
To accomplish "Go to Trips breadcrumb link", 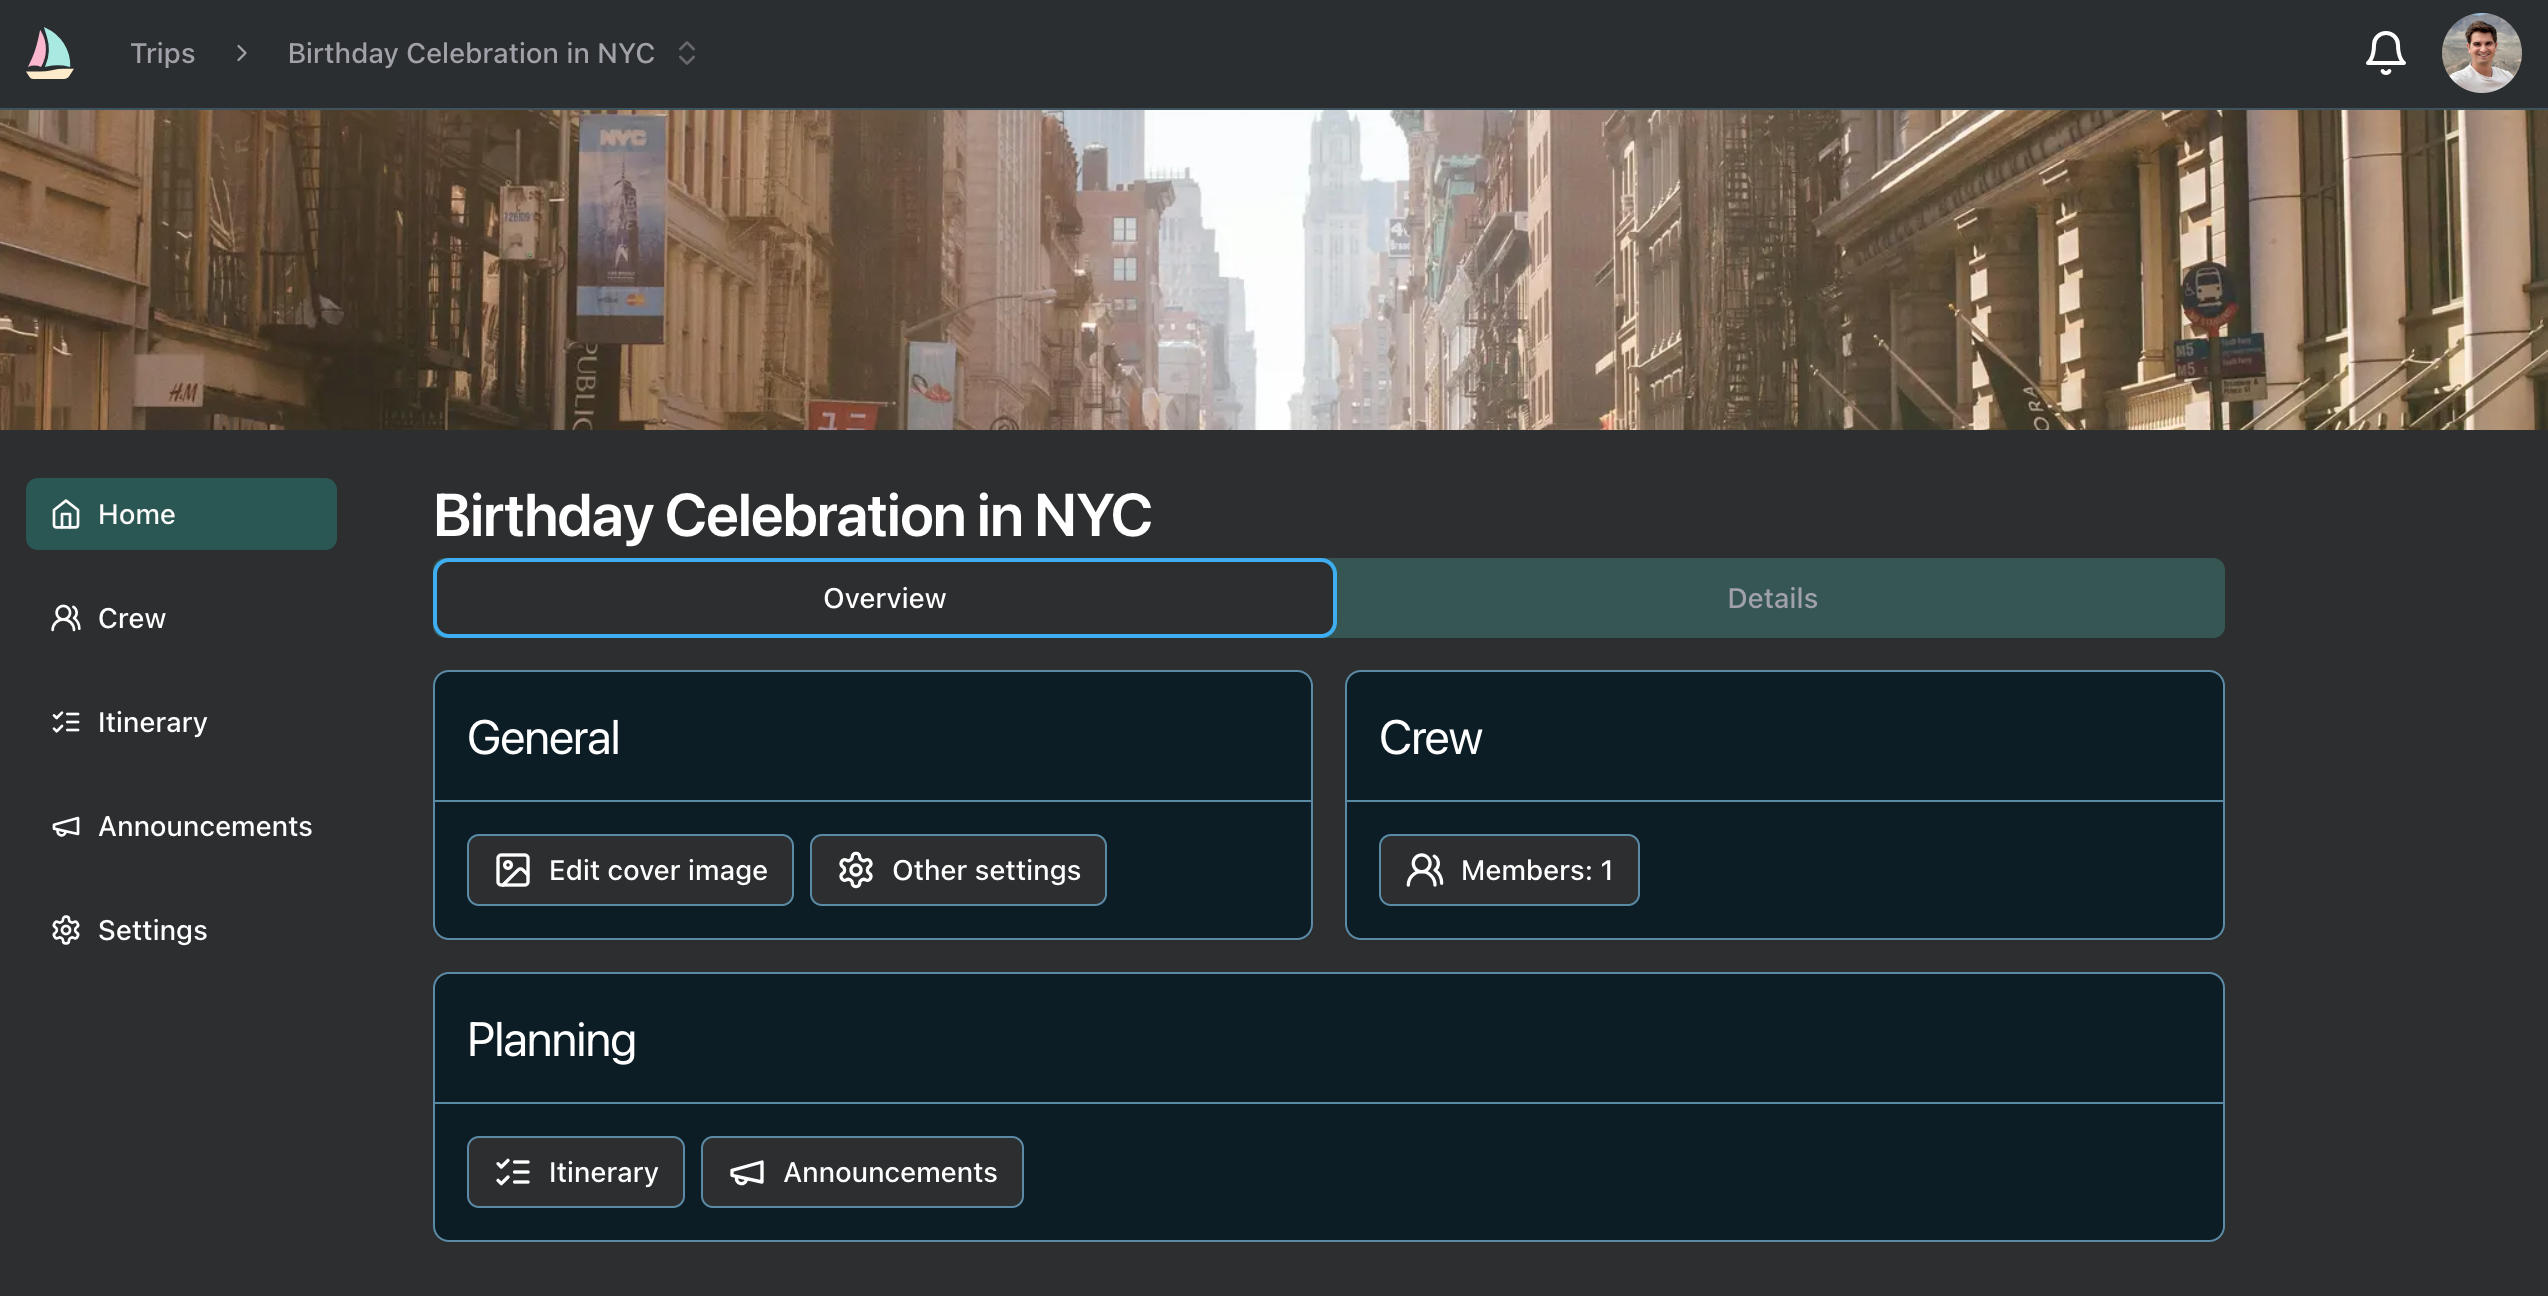I will [x=162, y=53].
